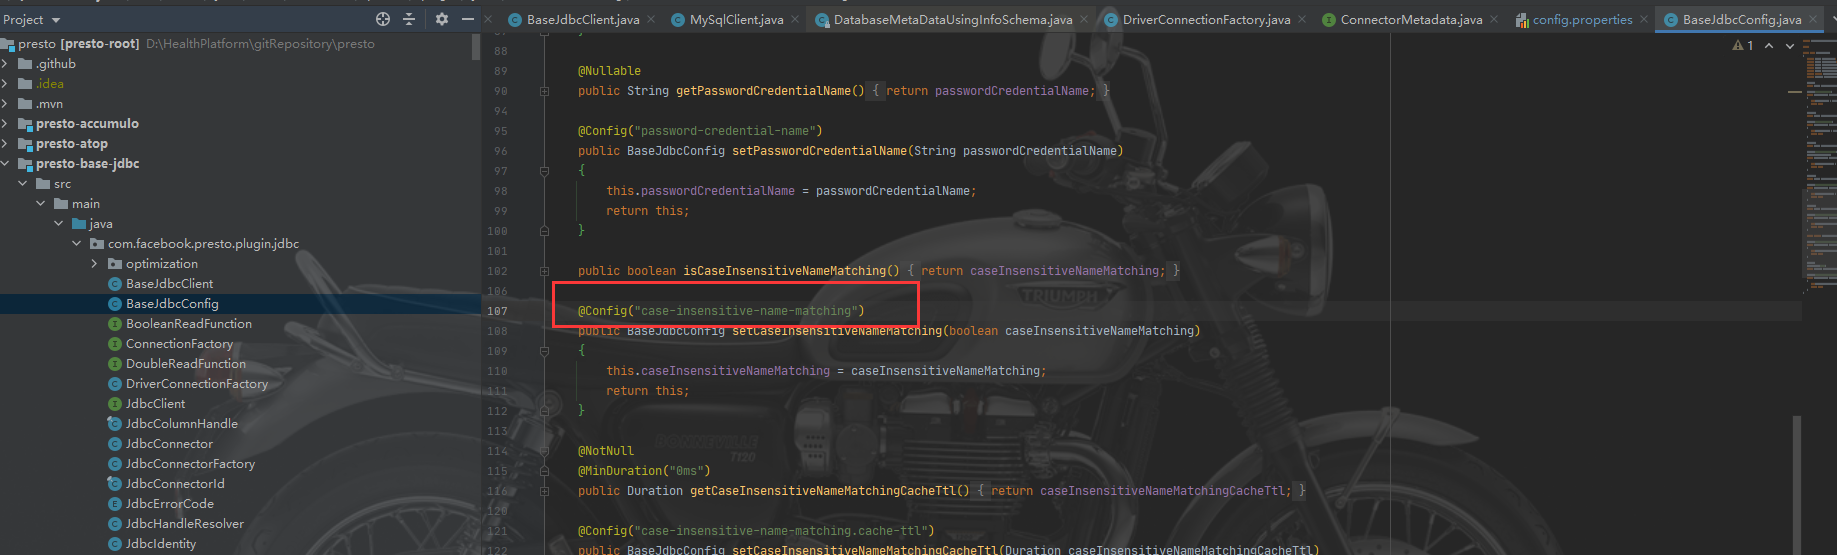This screenshot has height=555, width=1837.
Task: Collapse code block at line 97
Action: (545, 171)
